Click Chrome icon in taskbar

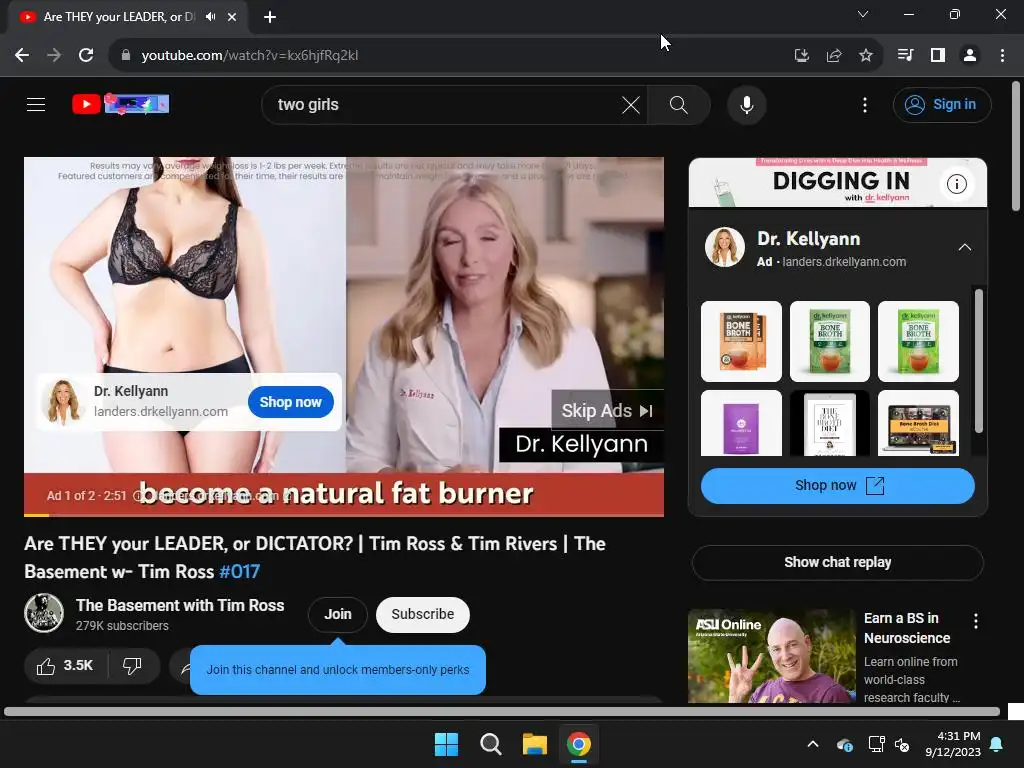579,744
